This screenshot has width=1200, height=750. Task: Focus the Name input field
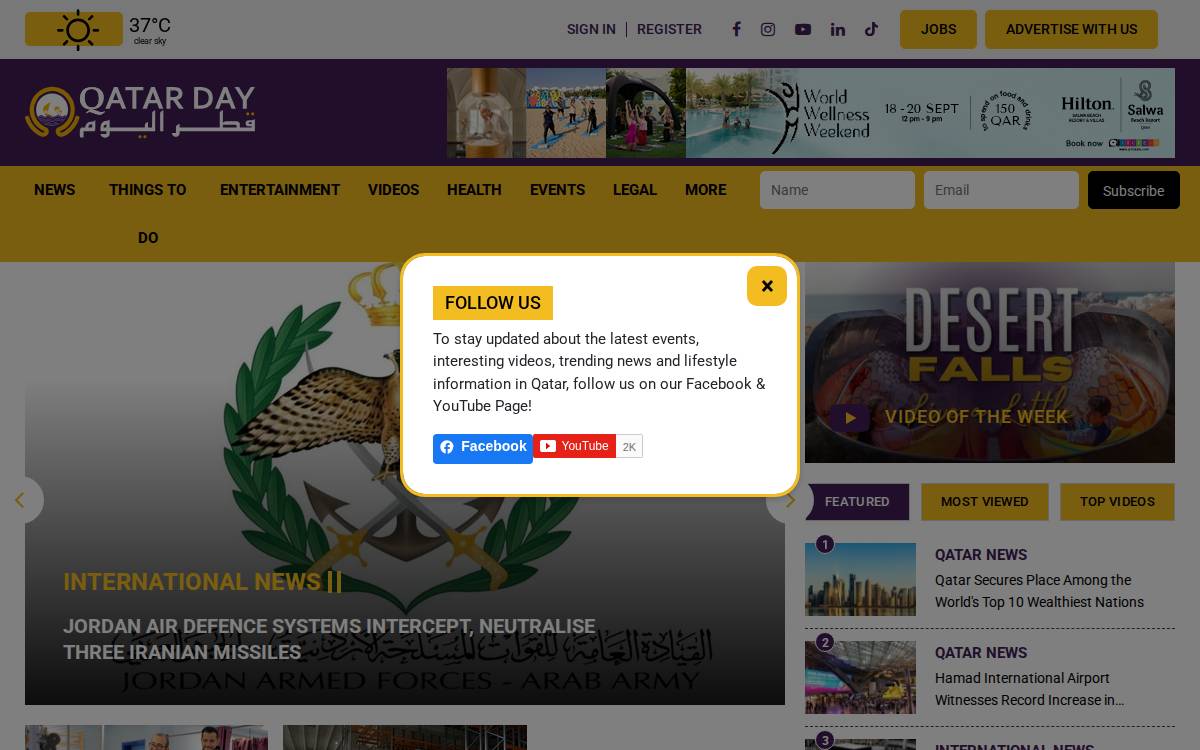pyautogui.click(x=837, y=190)
